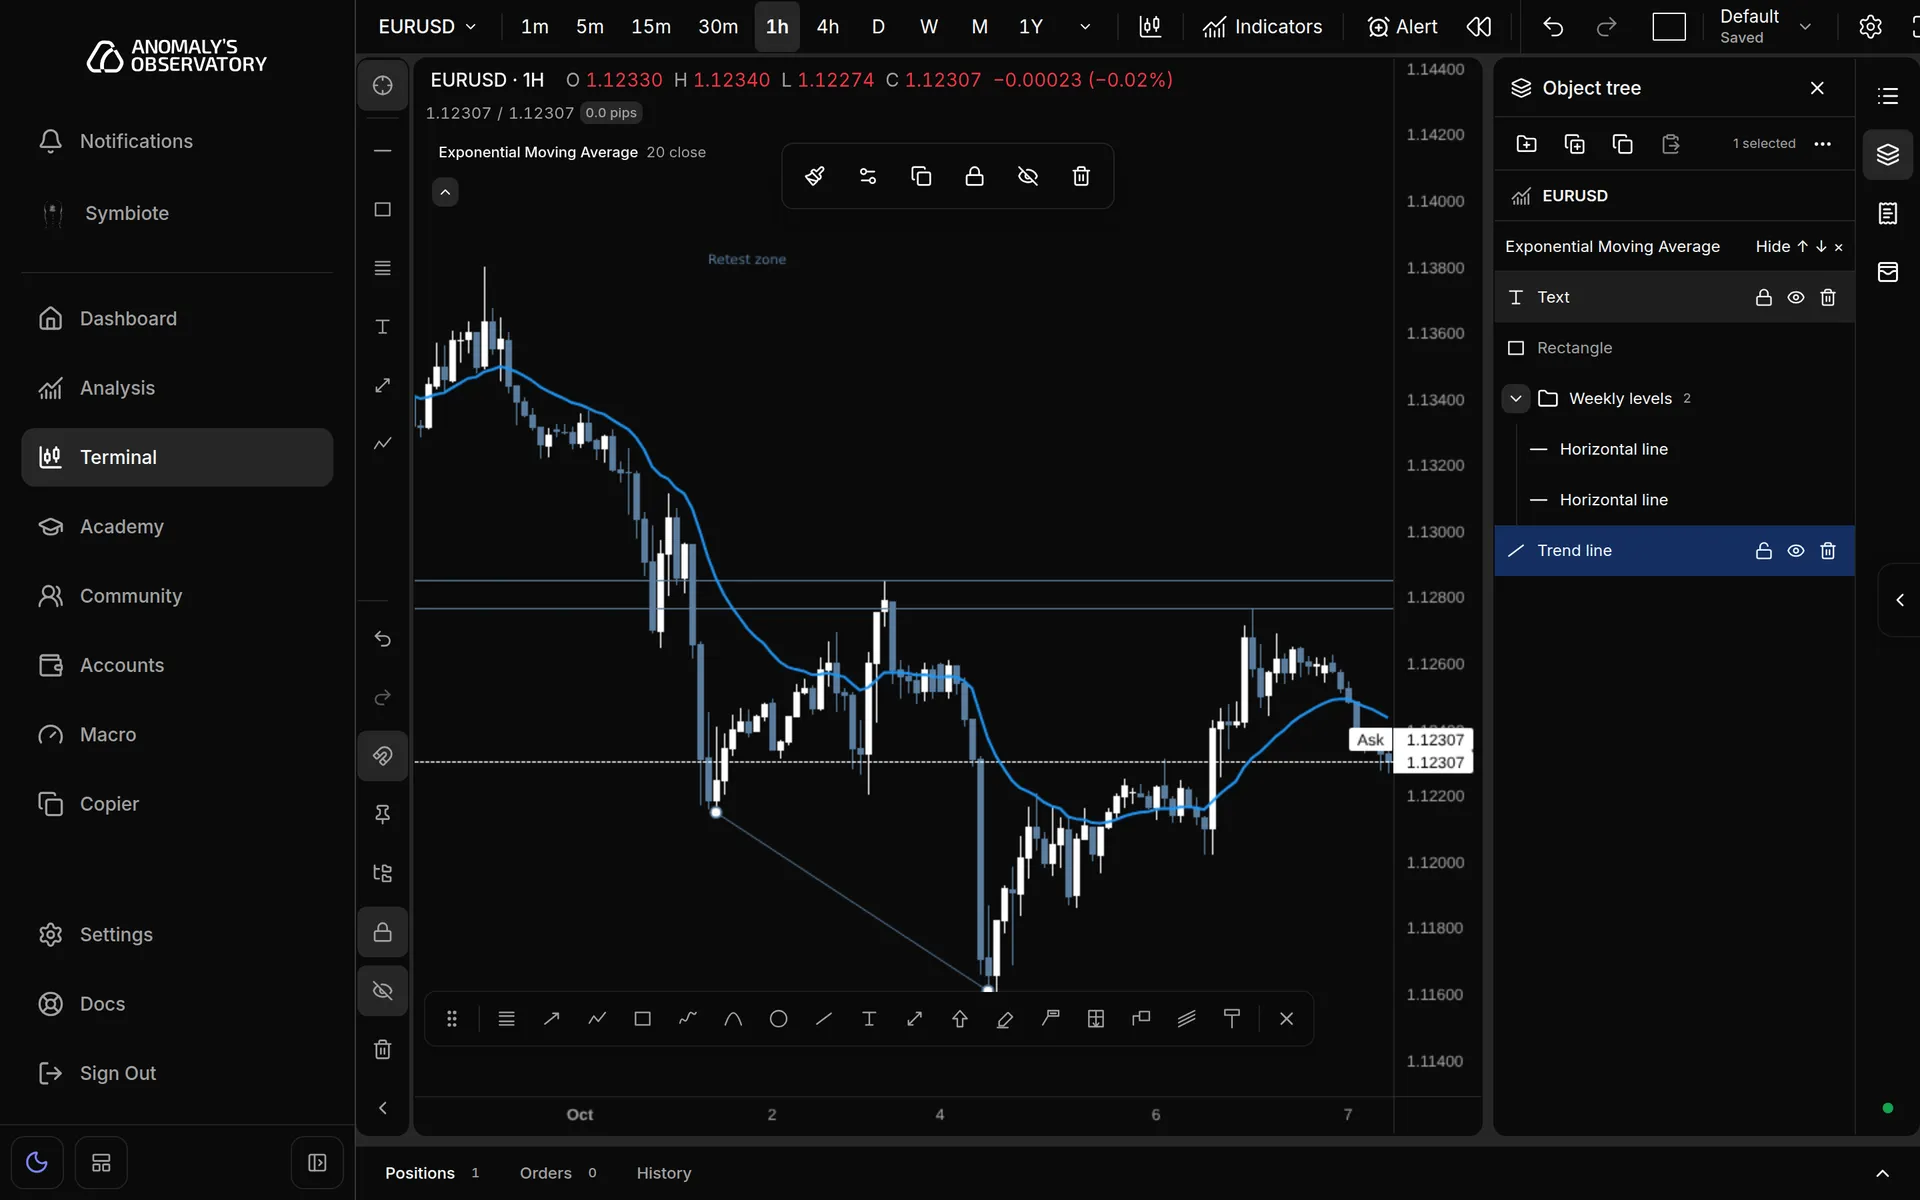Select the eraser highlighter tool in bottom bar
The width and height of the screenshot is (1920, 1200).
pyautogui.click(x=1005, y=1019)
